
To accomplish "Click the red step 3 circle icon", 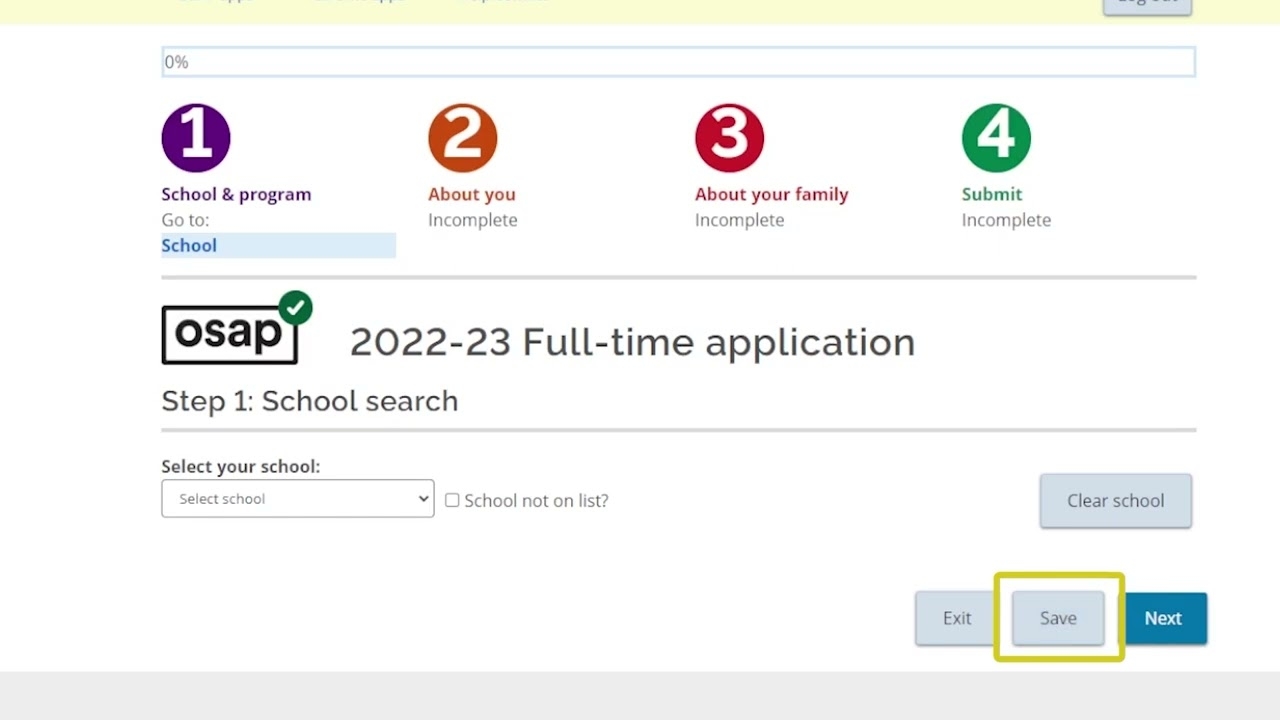I will [x=730, y=138].
